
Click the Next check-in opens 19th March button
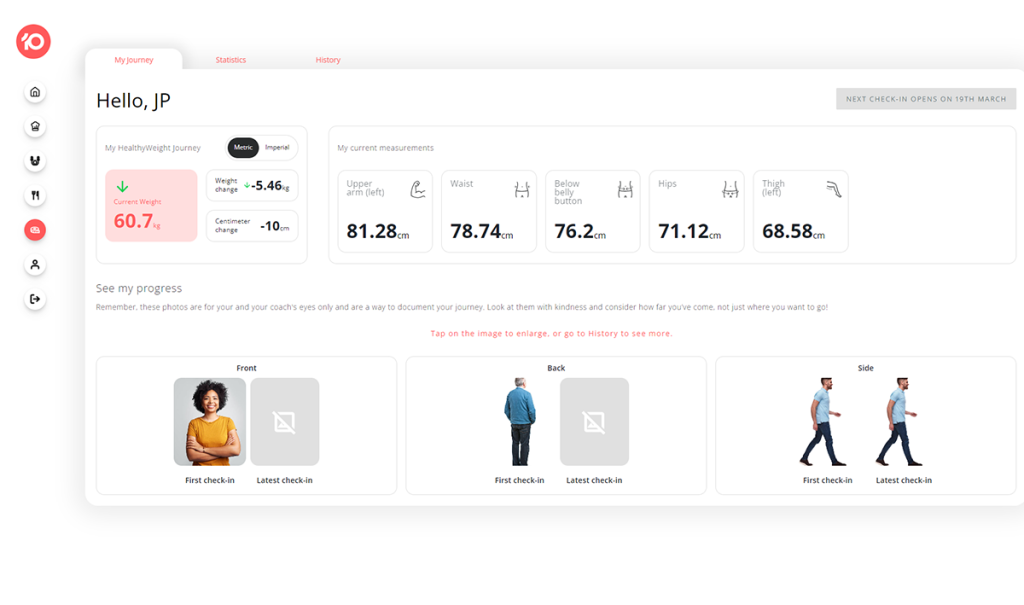click(x=925, y=98)
